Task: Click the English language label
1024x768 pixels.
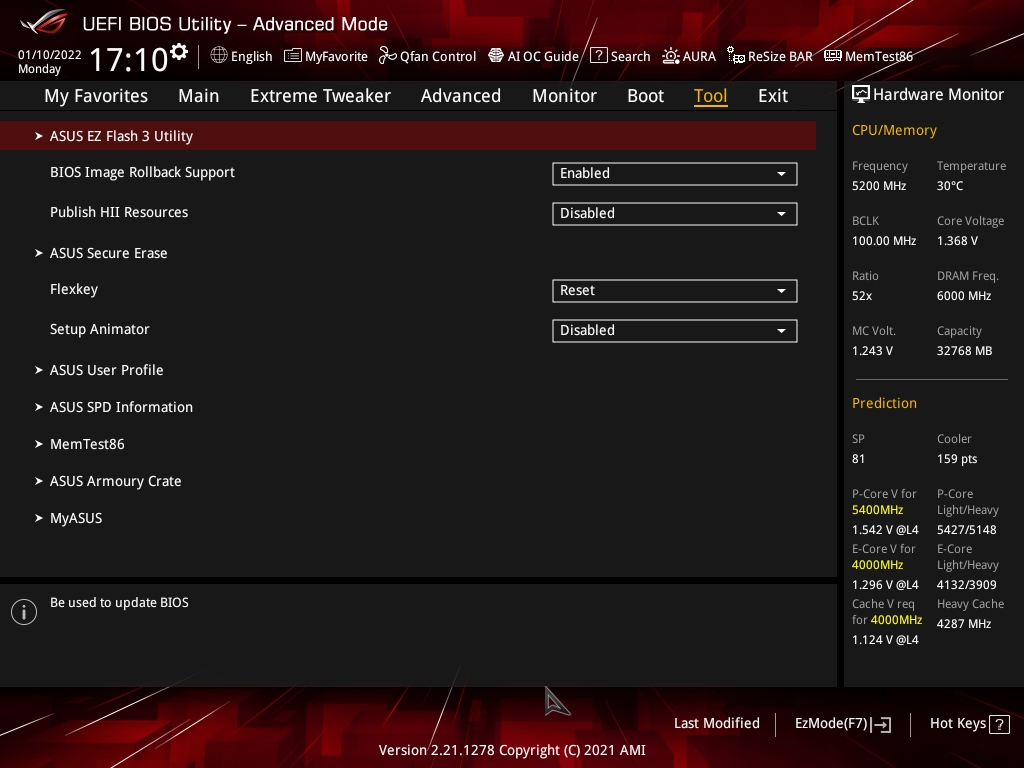Action: click(x=251, y=57)
